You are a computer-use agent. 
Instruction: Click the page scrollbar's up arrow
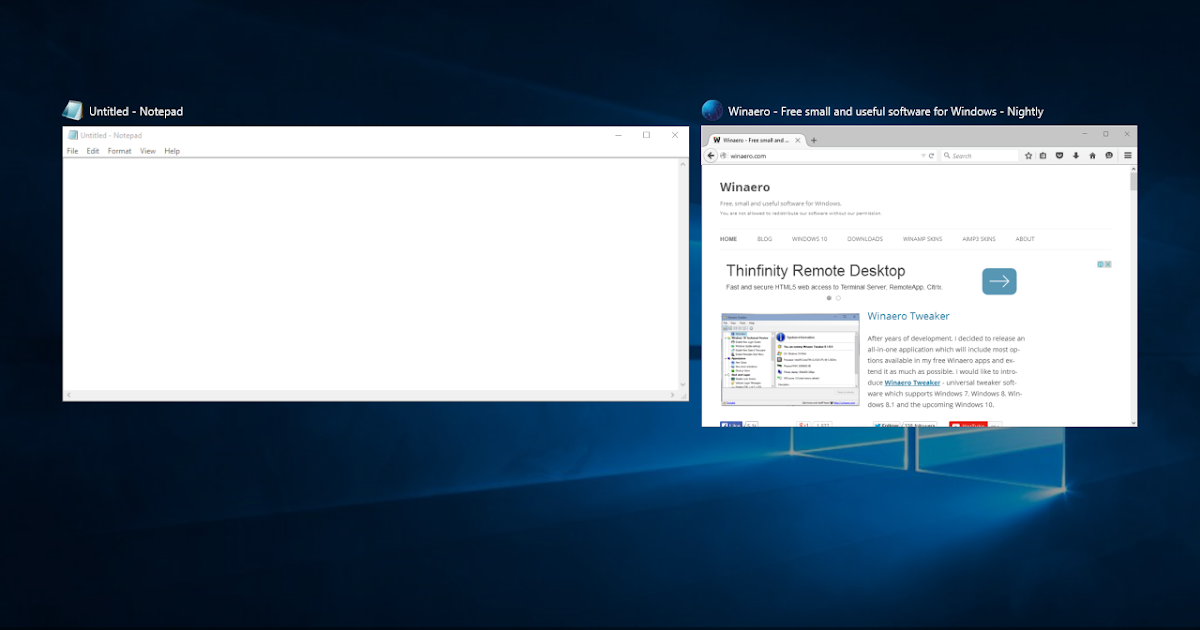[1132, 168]
